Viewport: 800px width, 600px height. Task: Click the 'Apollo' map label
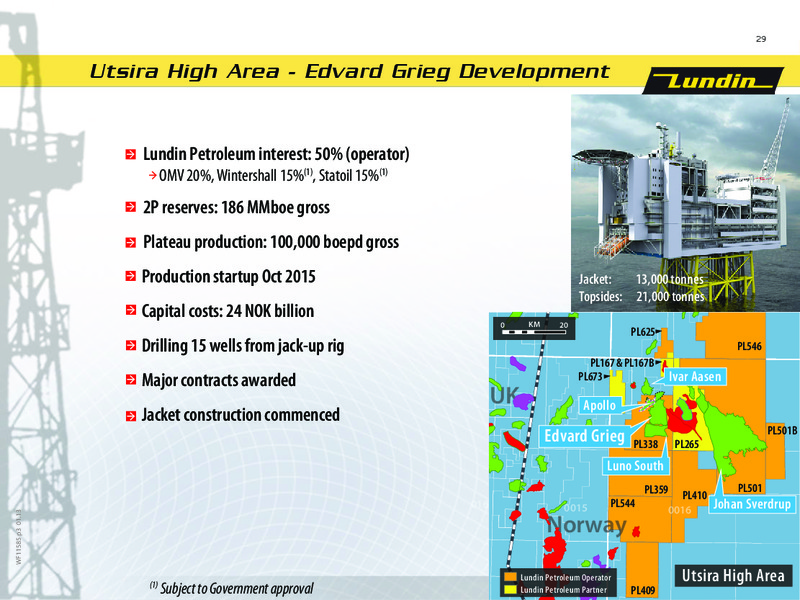pyautogui.click(x=599, y=405)
